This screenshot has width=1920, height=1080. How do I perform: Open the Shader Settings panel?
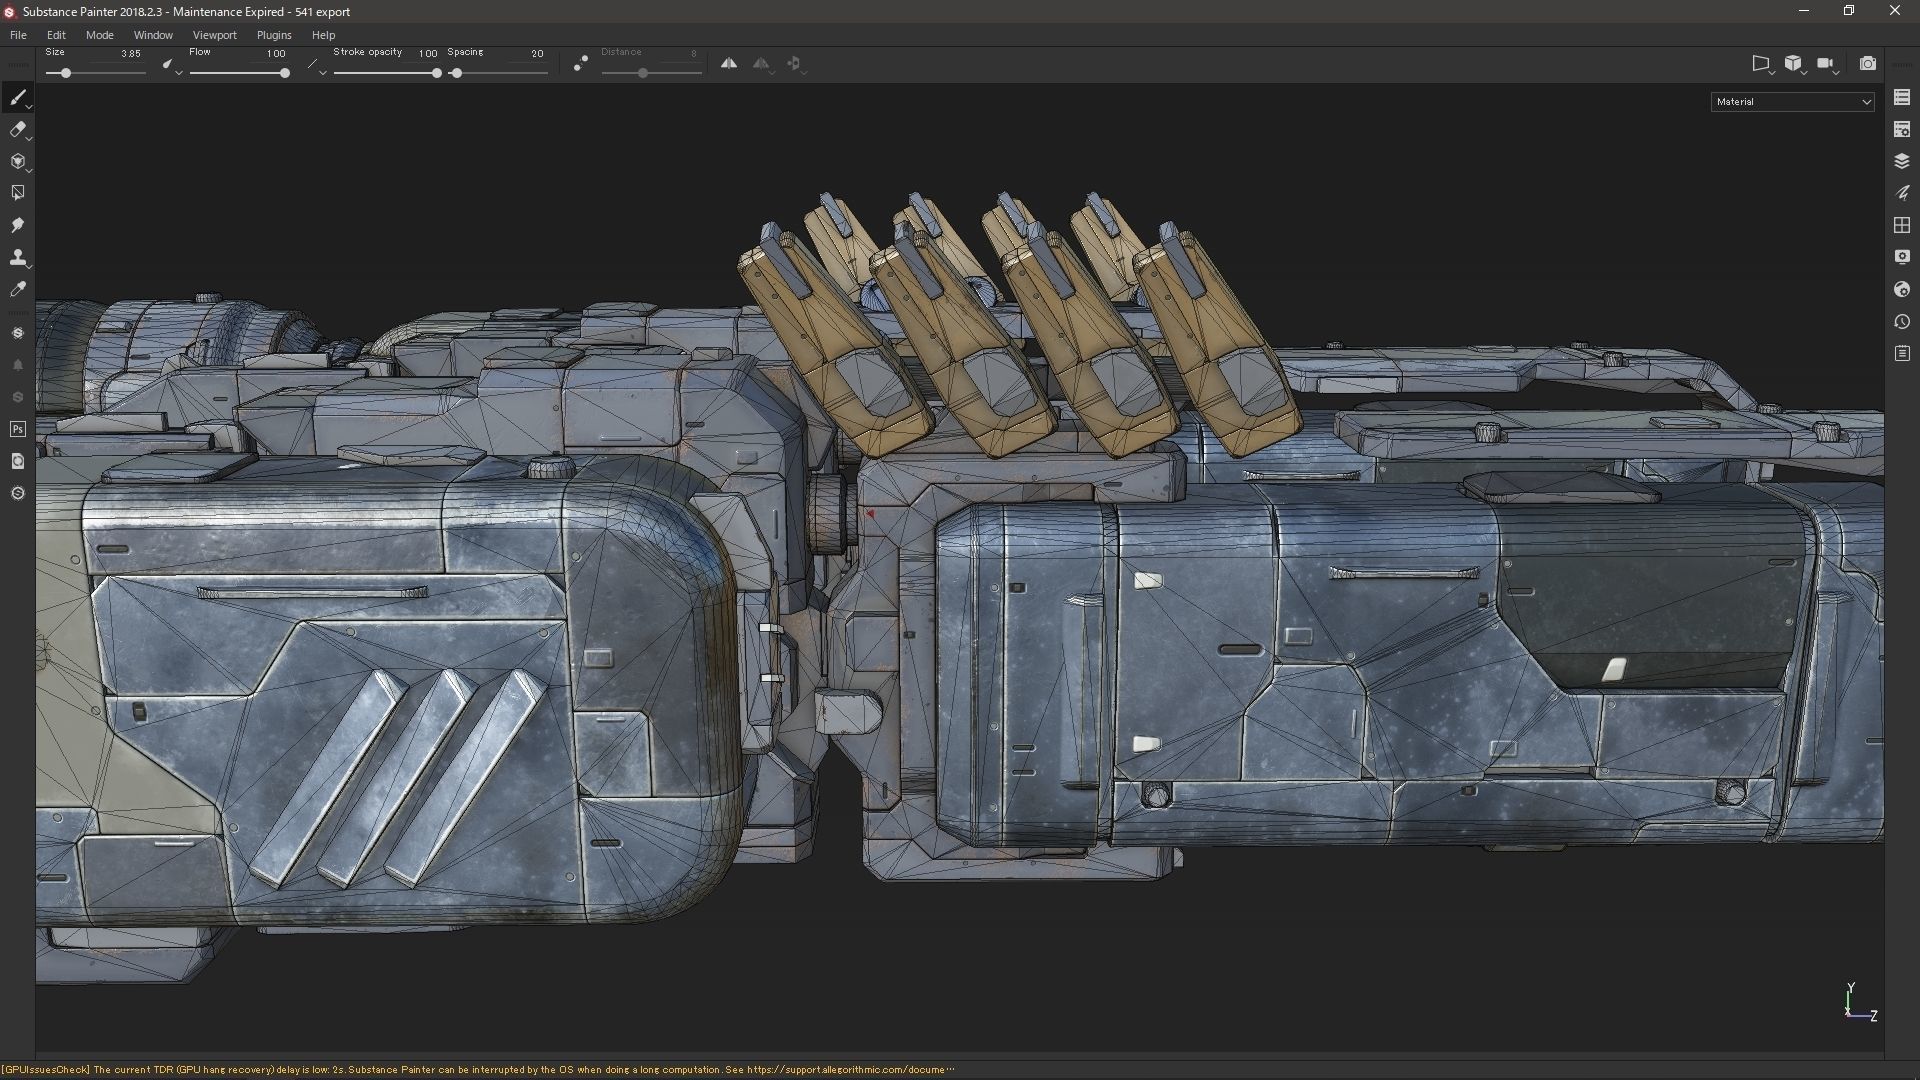point(1902,289)
